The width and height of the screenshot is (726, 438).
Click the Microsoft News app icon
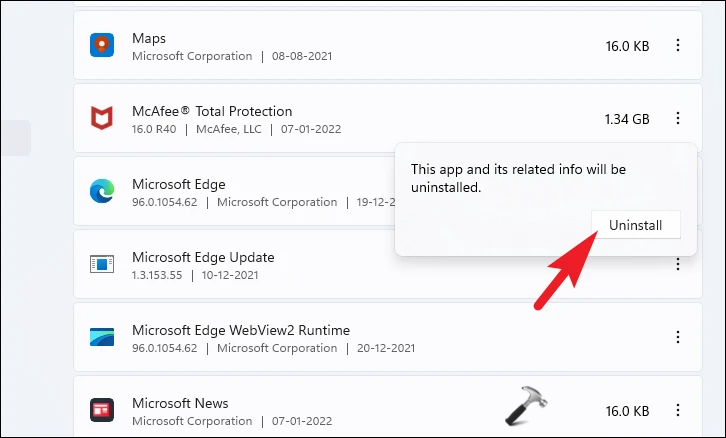[x=102, y=410]
